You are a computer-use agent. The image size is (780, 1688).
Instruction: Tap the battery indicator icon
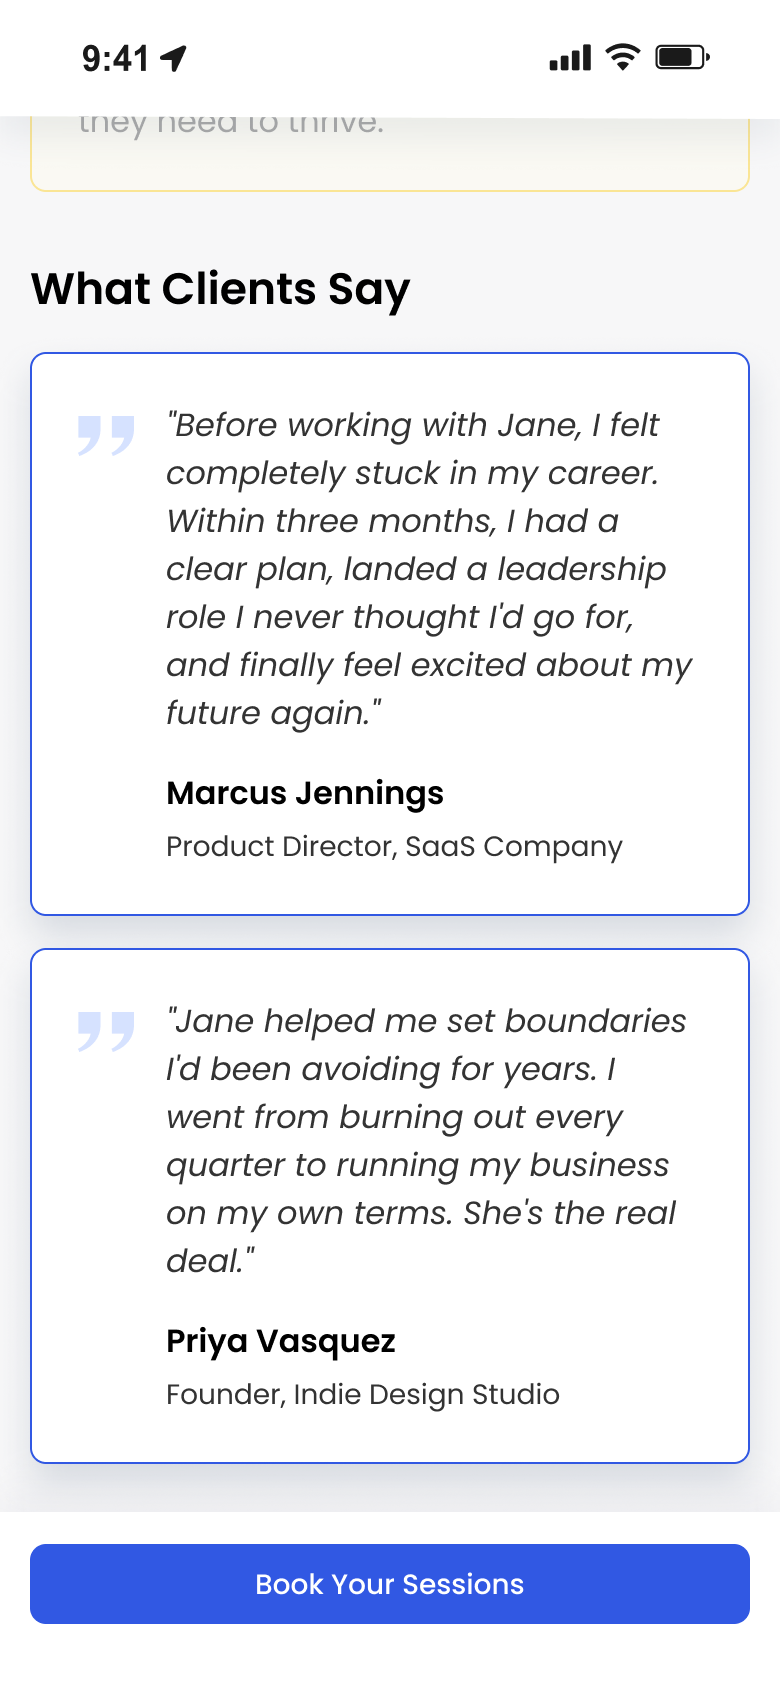(x=682, y=58)
